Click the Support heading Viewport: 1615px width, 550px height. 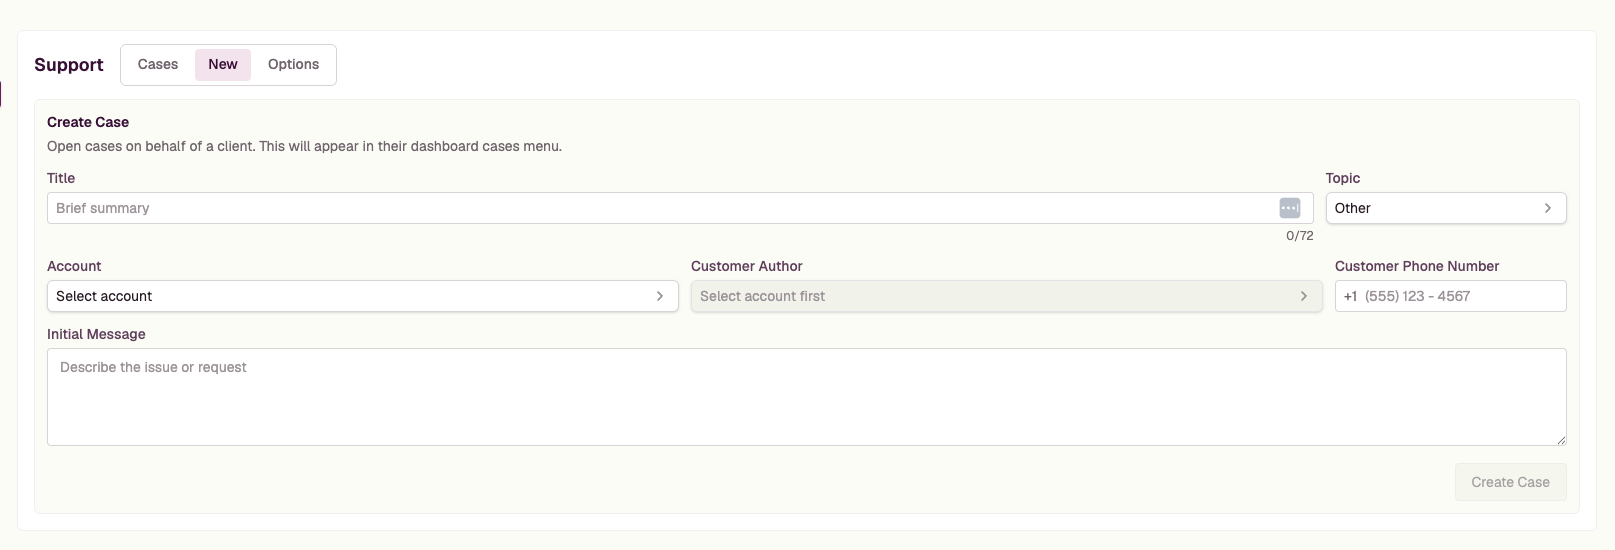tap(69, 65)
